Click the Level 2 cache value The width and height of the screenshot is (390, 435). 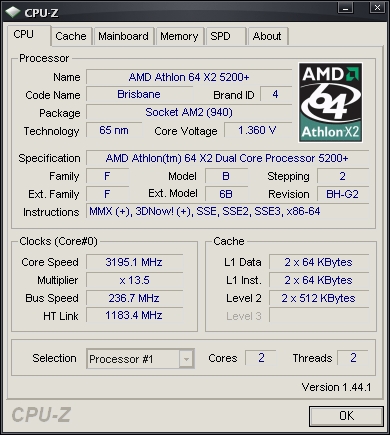319,298
